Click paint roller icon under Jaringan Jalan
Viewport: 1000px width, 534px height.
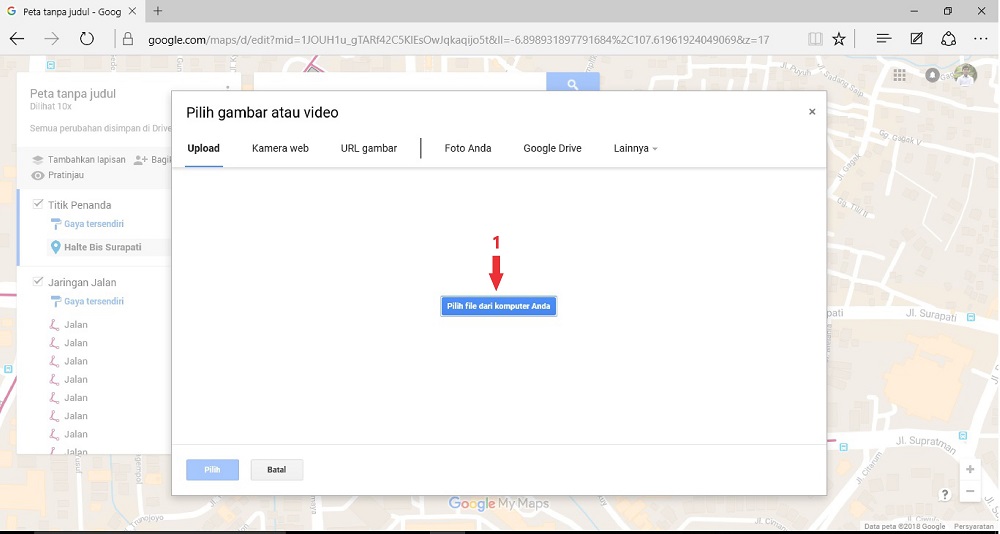tap(55, 301)
